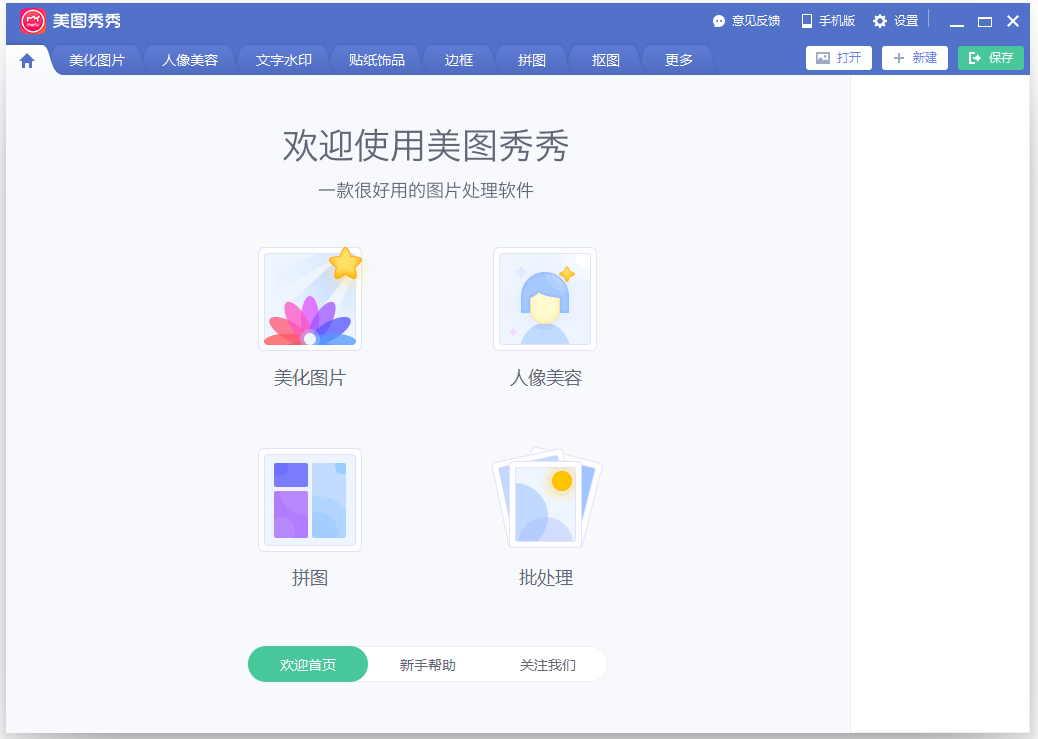Click the Home tab icon
1038x739 pixels.
click(x=28, y=59)
